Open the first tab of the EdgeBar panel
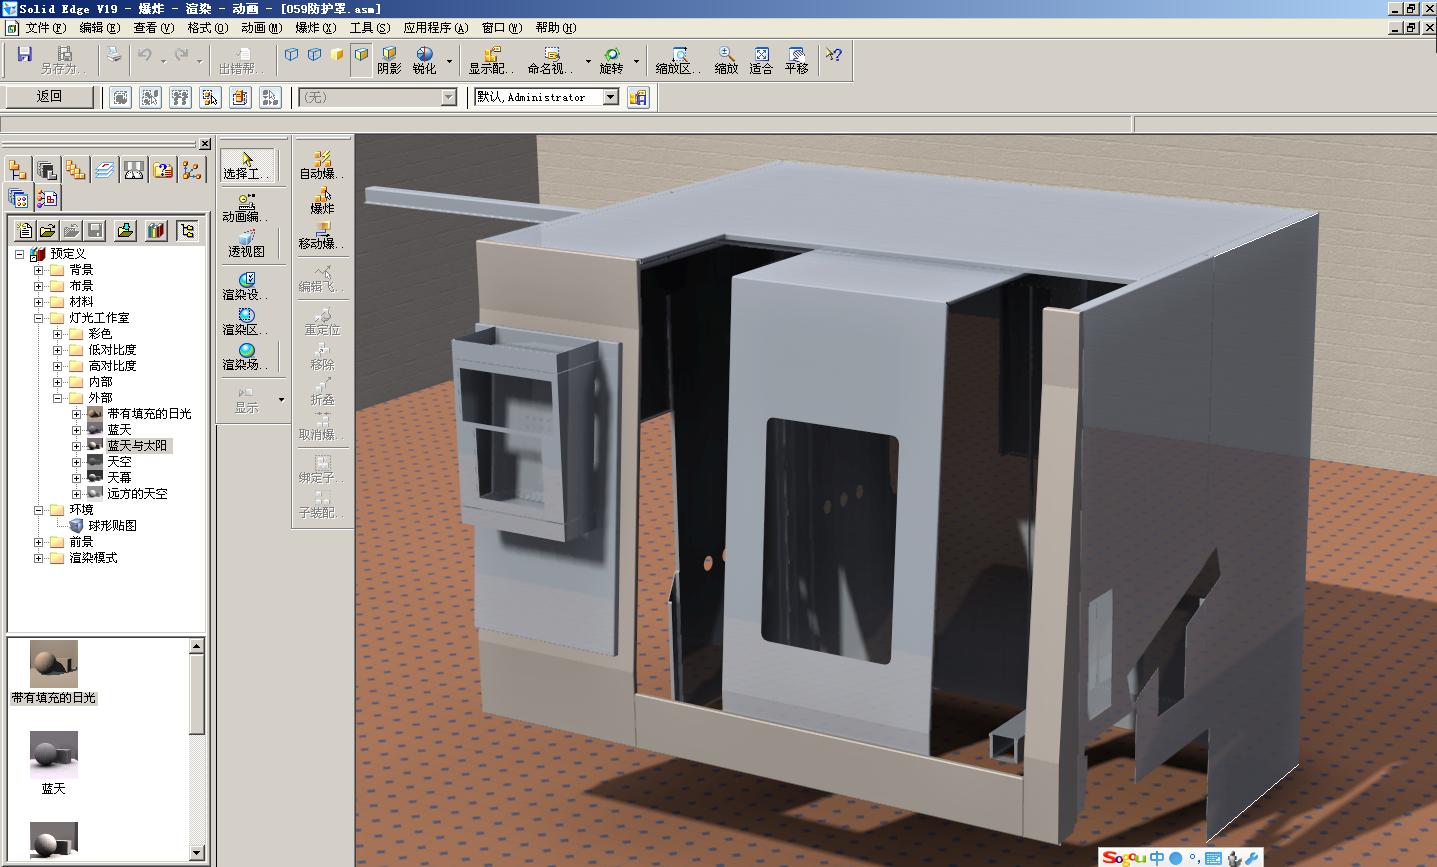The image size is (1437, 867). click(x=18, y=170)
